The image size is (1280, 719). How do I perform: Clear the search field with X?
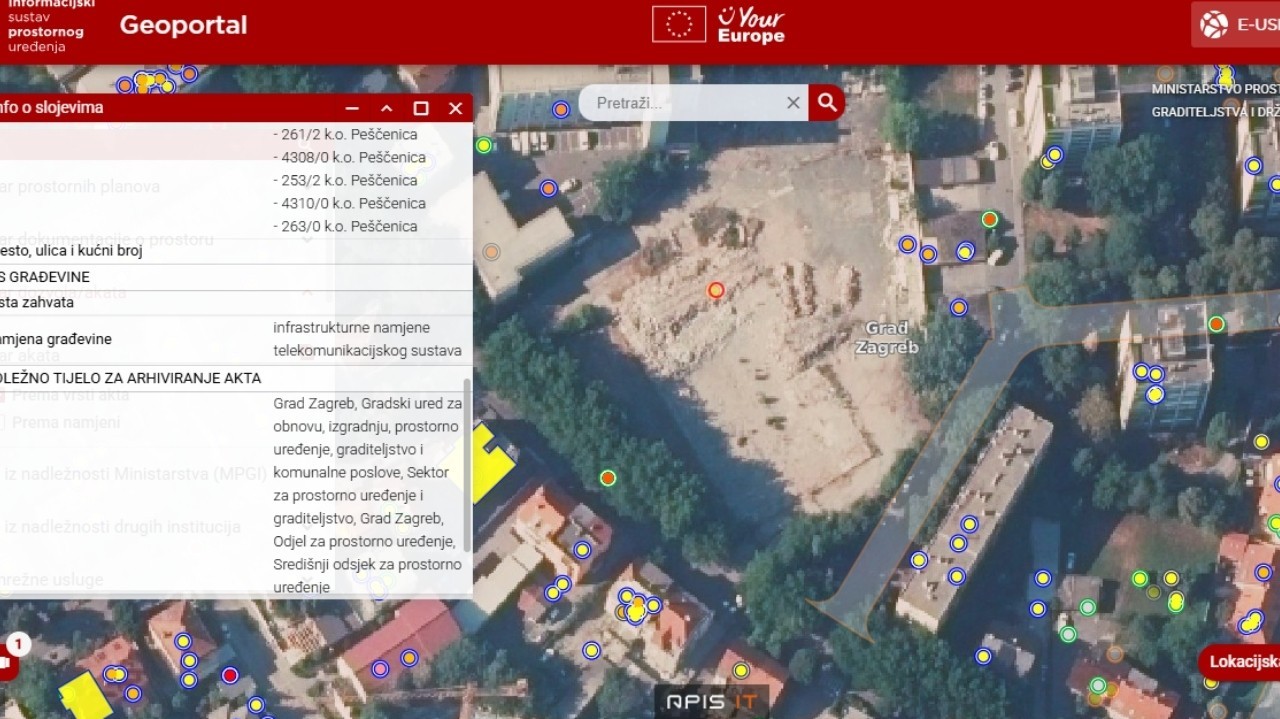(793, 102)
